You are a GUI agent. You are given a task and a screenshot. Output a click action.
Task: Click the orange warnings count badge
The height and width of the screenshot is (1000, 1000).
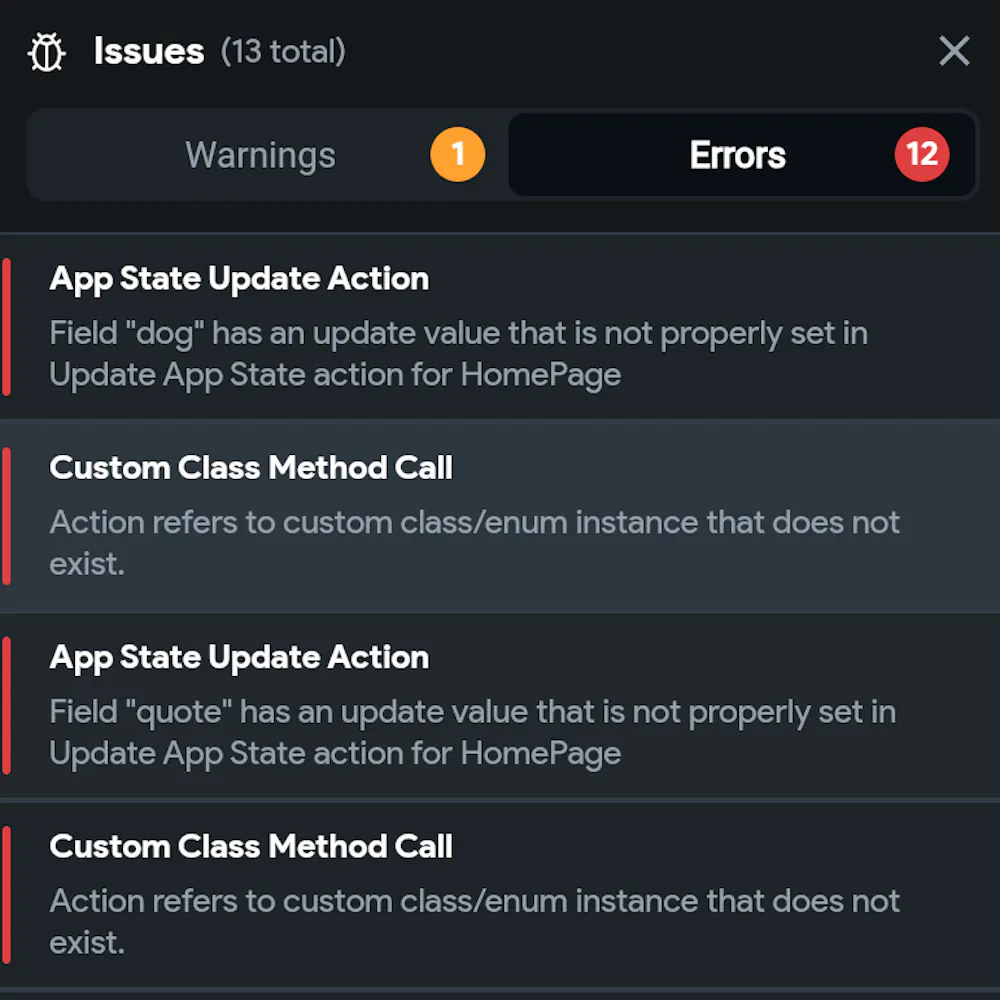click(457, 155)
